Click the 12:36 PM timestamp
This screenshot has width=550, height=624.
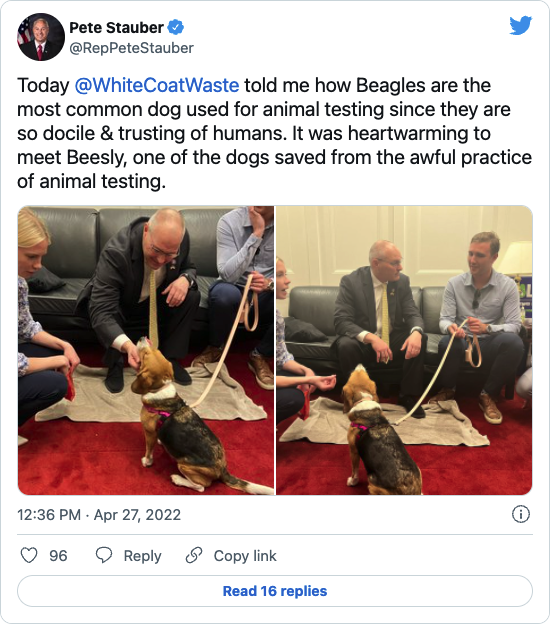pos(49,515)
